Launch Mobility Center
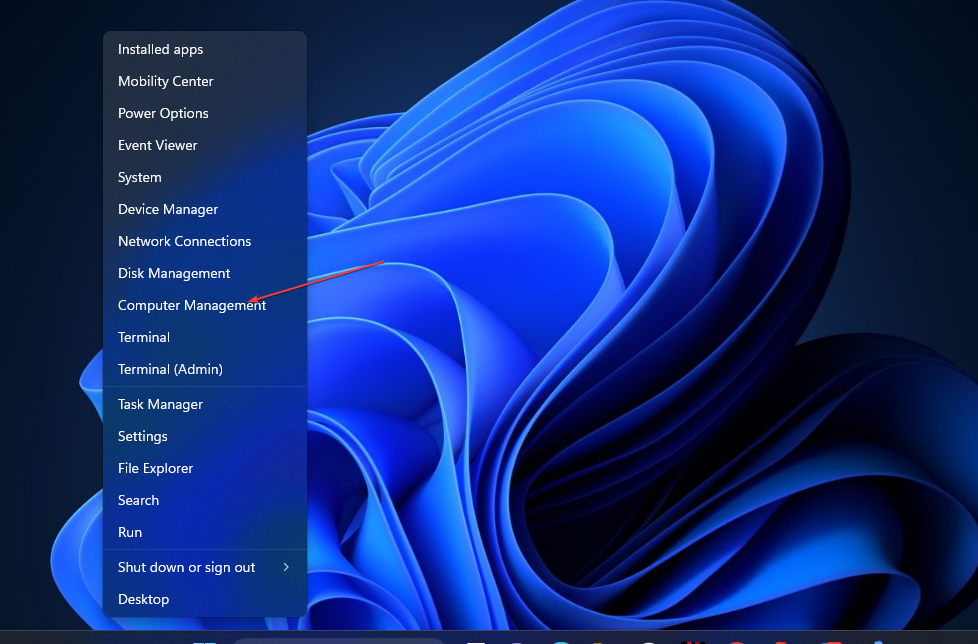Viewport: 978px width, 644px height. click(x=165, y=81)
